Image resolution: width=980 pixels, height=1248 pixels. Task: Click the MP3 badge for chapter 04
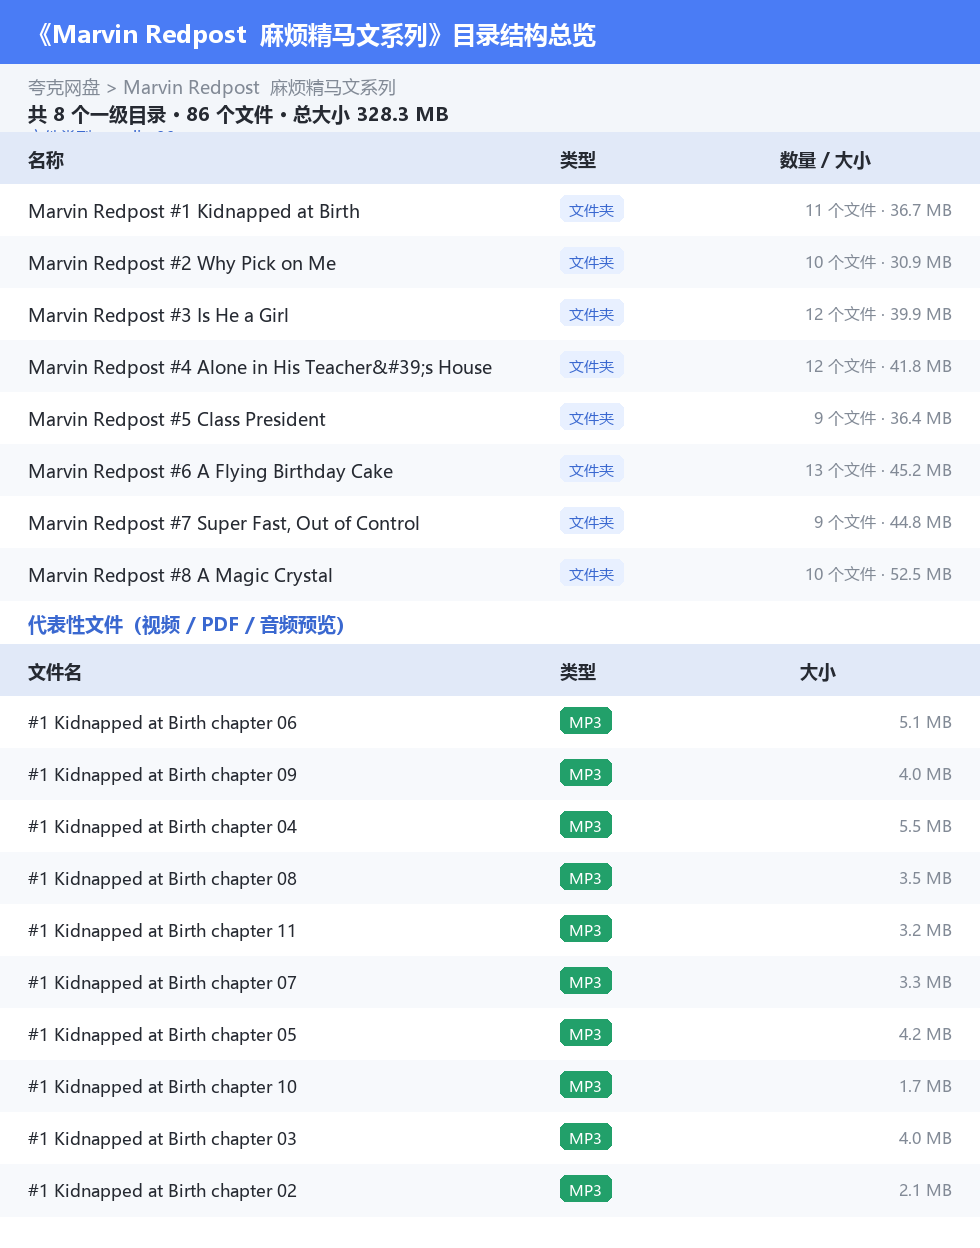[586, 826]
